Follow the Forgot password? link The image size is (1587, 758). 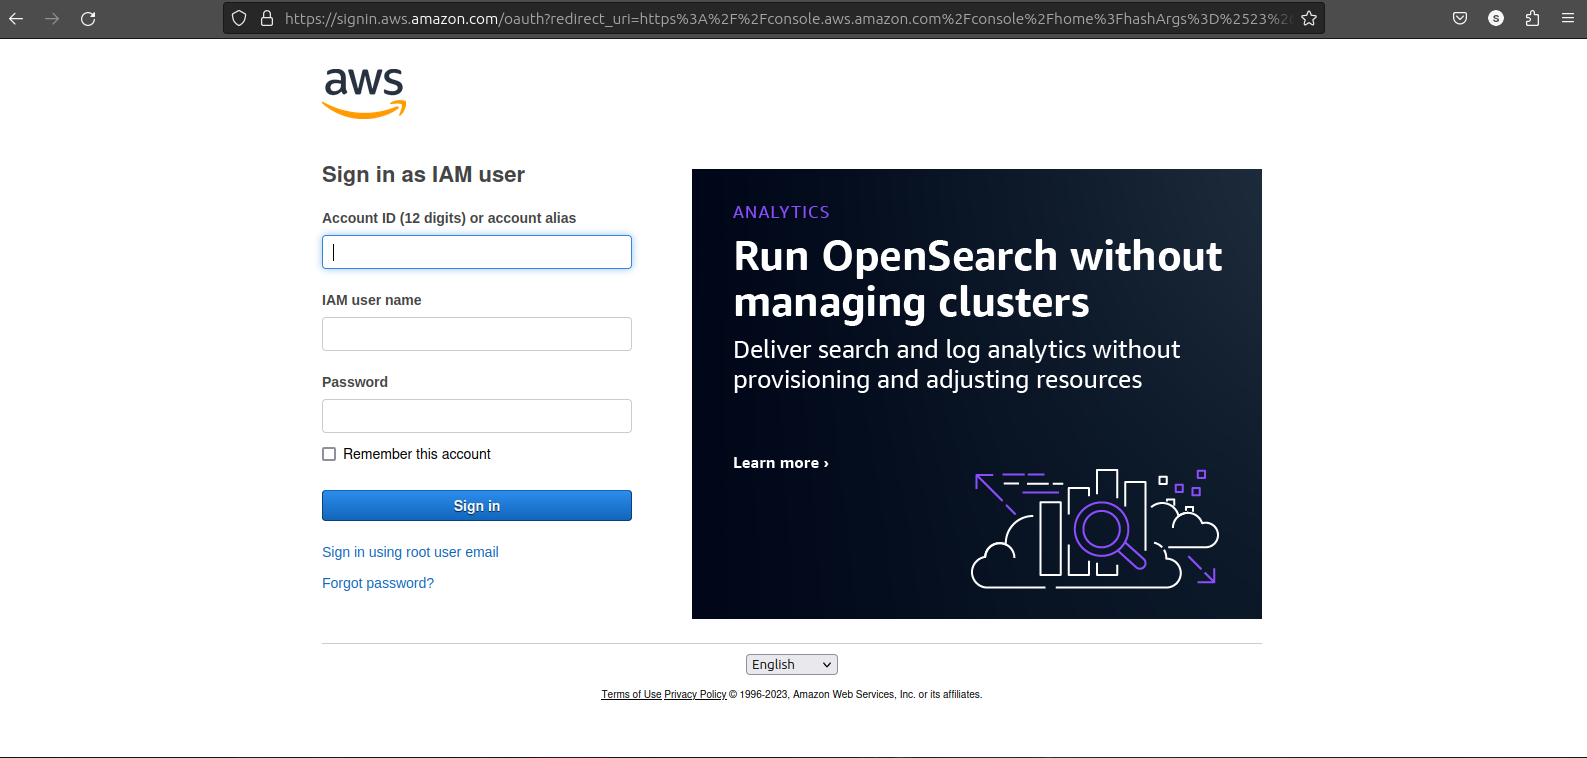coord(378,583)
